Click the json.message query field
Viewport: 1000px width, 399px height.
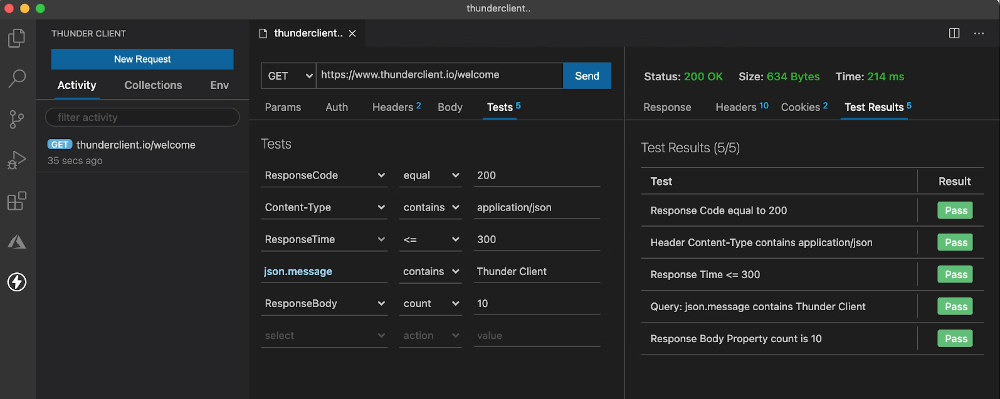tap(324, 272)
